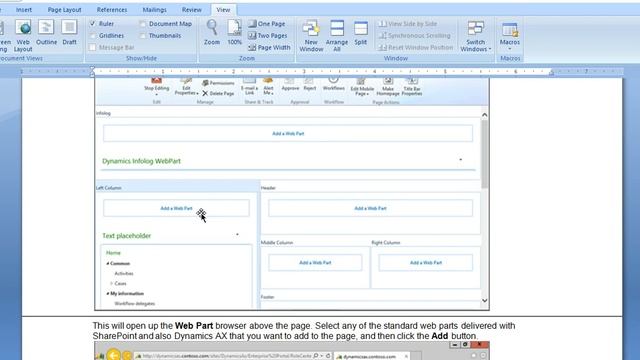Viewport: 640px width, 360px height.
Task: Switch to Web Layout view
Action: click(x=23, y=36)
